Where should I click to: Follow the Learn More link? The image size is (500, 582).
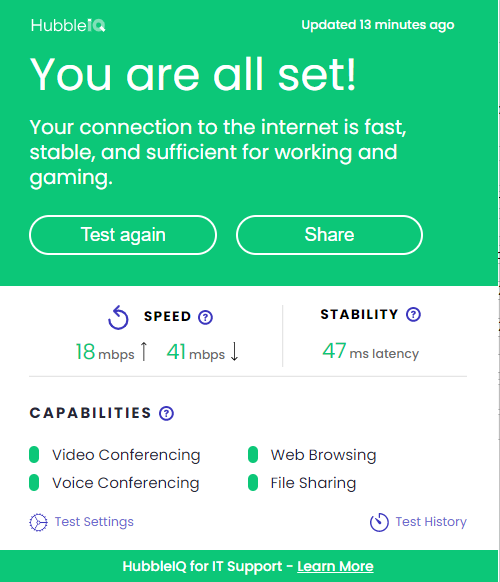click(x=335, y=566)
